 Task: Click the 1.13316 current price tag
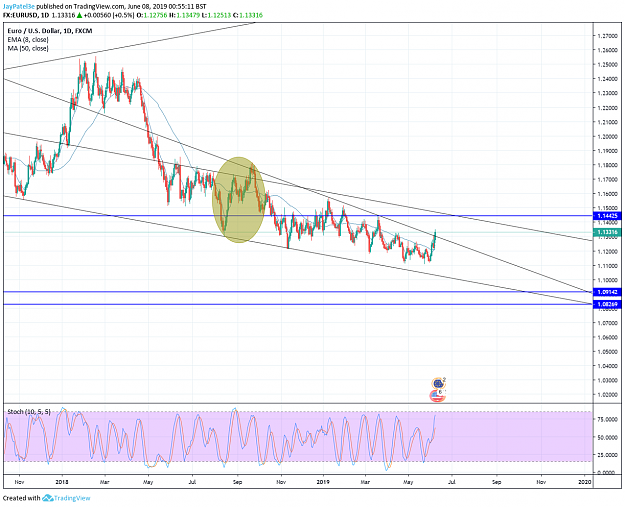[x=607, y=232]
